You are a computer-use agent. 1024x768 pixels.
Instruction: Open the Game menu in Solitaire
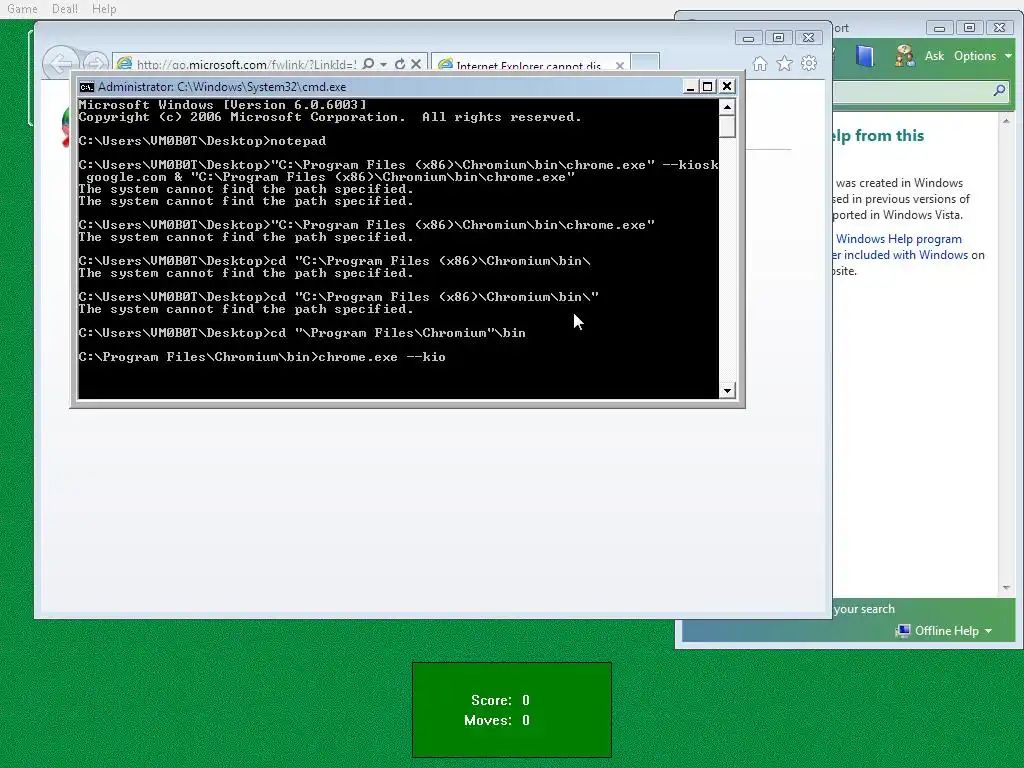[22, 9]
